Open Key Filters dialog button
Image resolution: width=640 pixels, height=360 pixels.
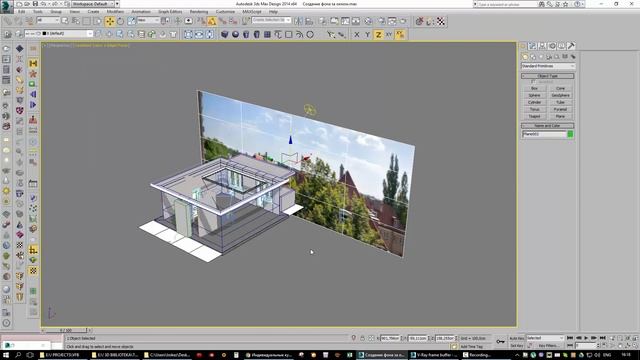548,345
